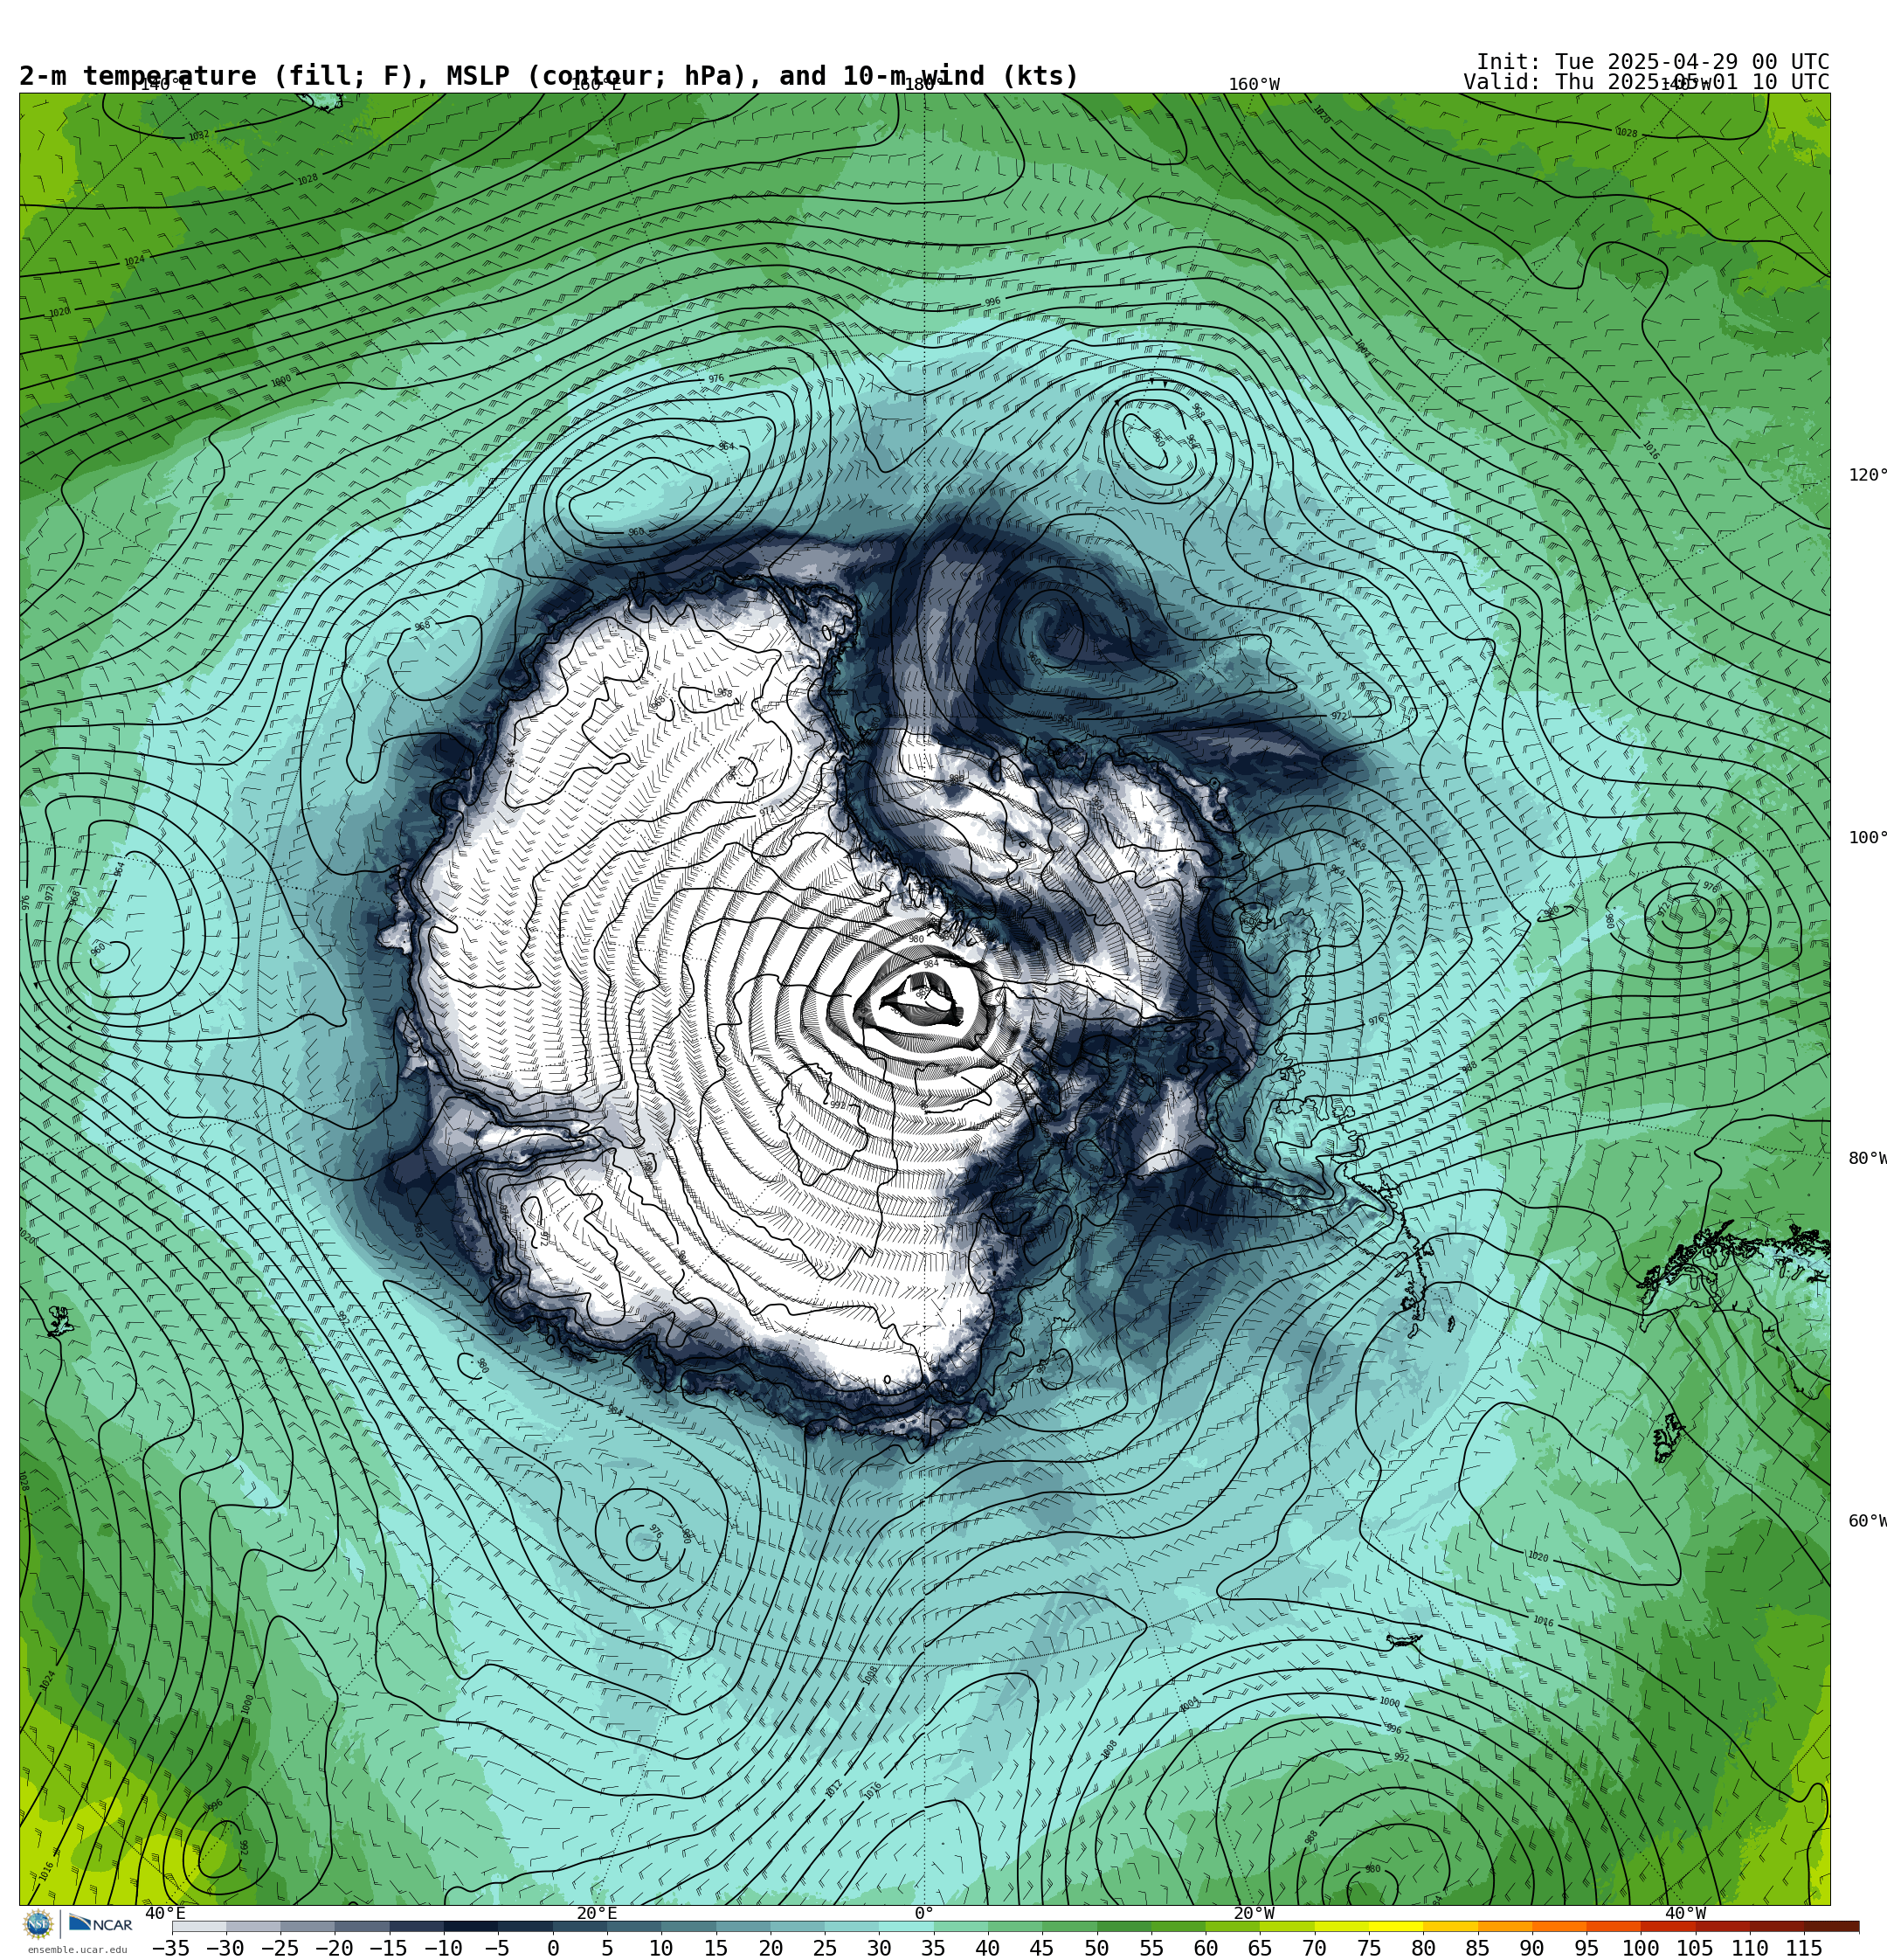Click the '0' colorbar tick label

point(553,1948)
